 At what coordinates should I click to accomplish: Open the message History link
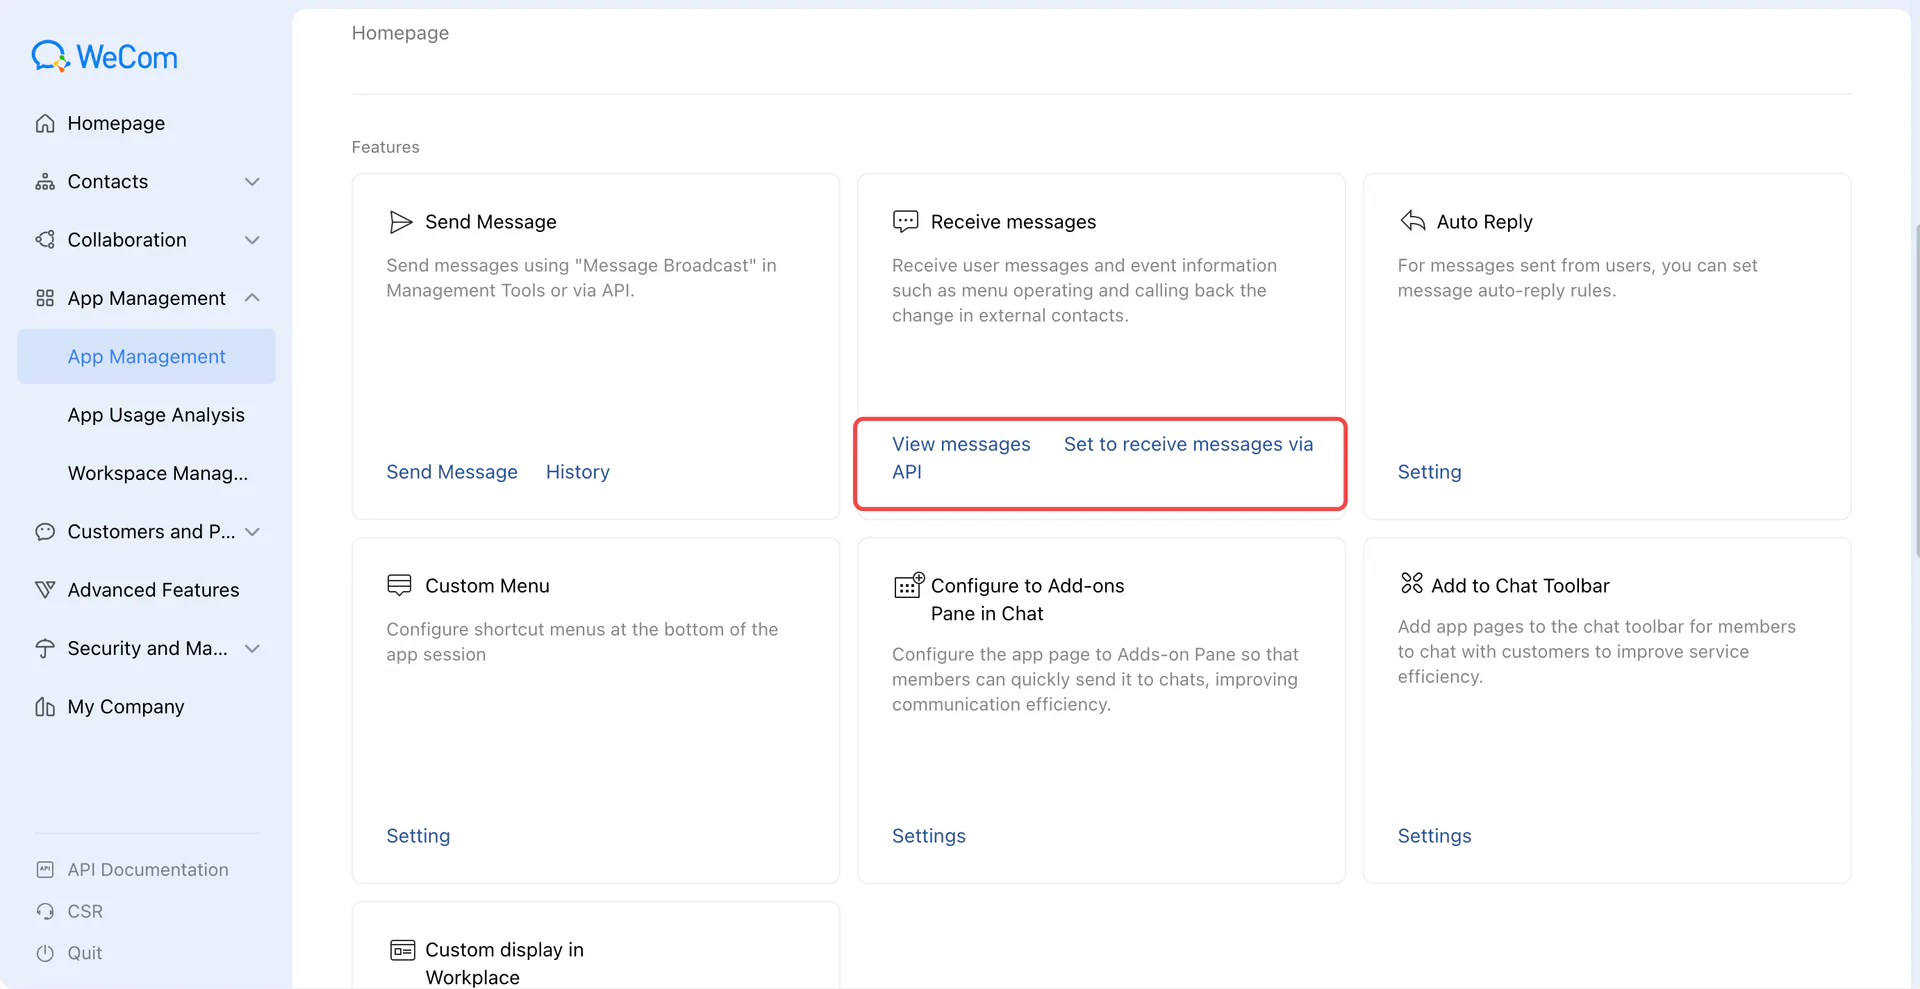pyautogui.click(x=578, y=472)
